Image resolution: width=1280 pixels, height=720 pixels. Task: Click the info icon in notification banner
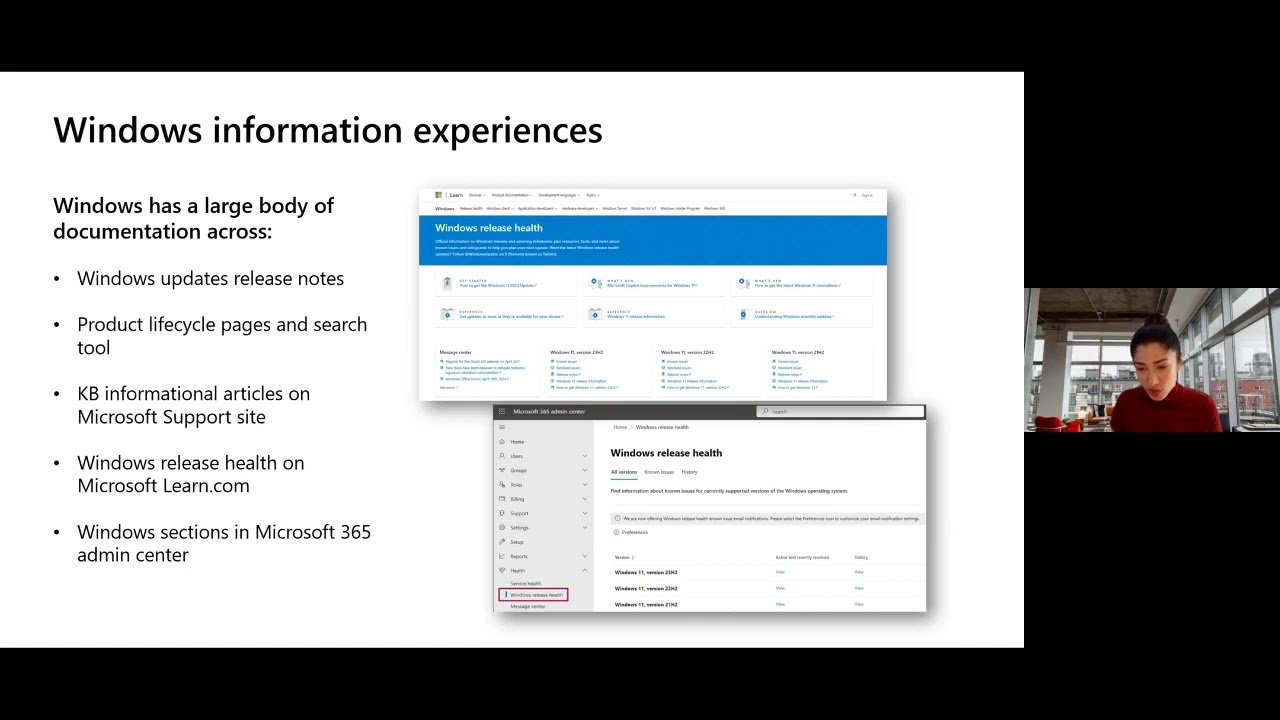pos(617,519)
